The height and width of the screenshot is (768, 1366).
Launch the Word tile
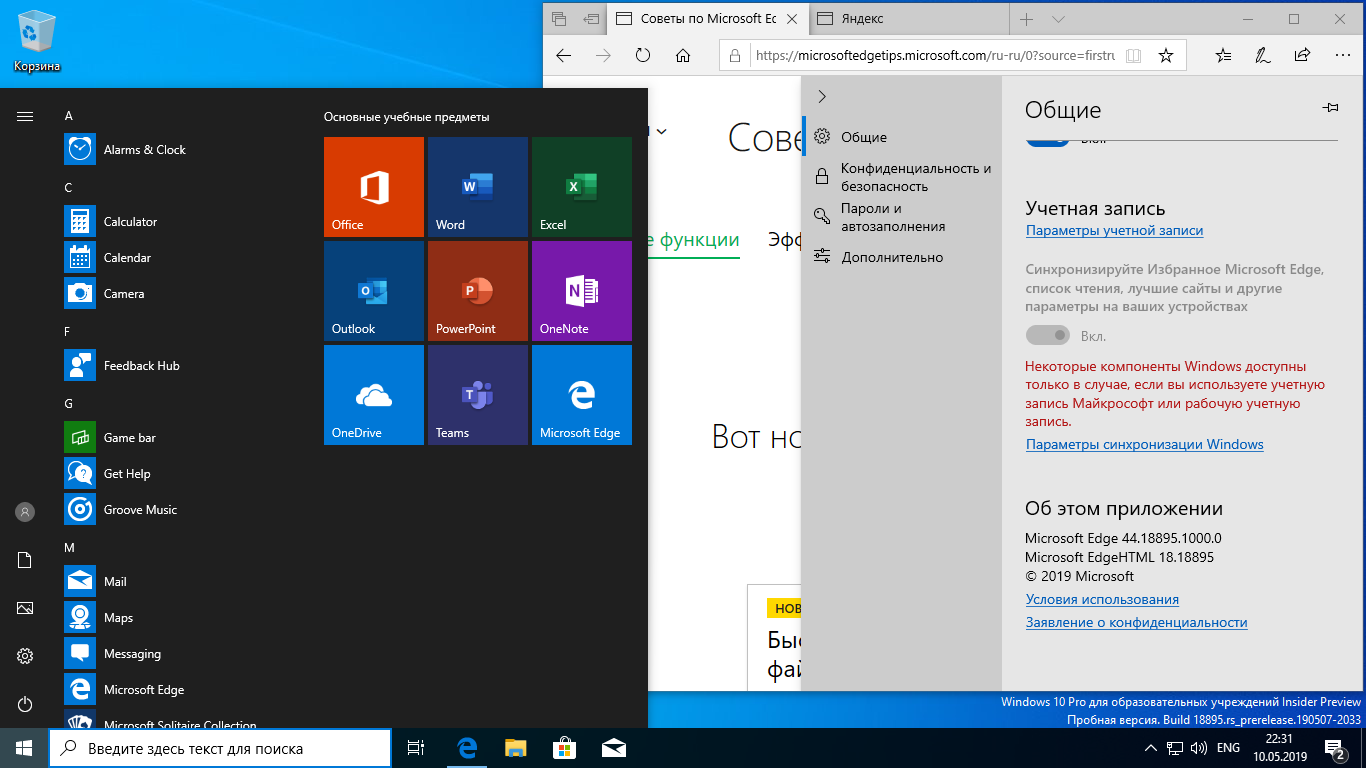pos(478,187)
